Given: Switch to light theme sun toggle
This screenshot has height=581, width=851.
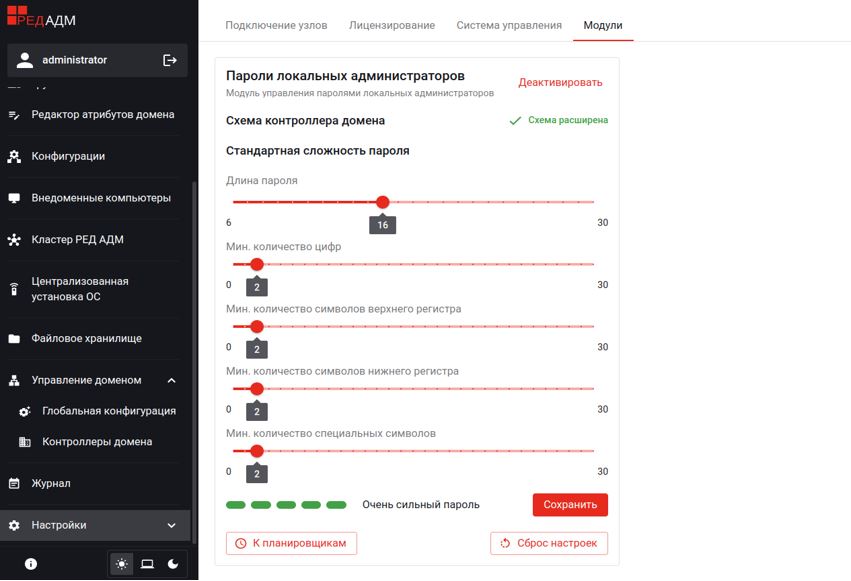Looking at the screenshot, I should [x=122, y=564].
